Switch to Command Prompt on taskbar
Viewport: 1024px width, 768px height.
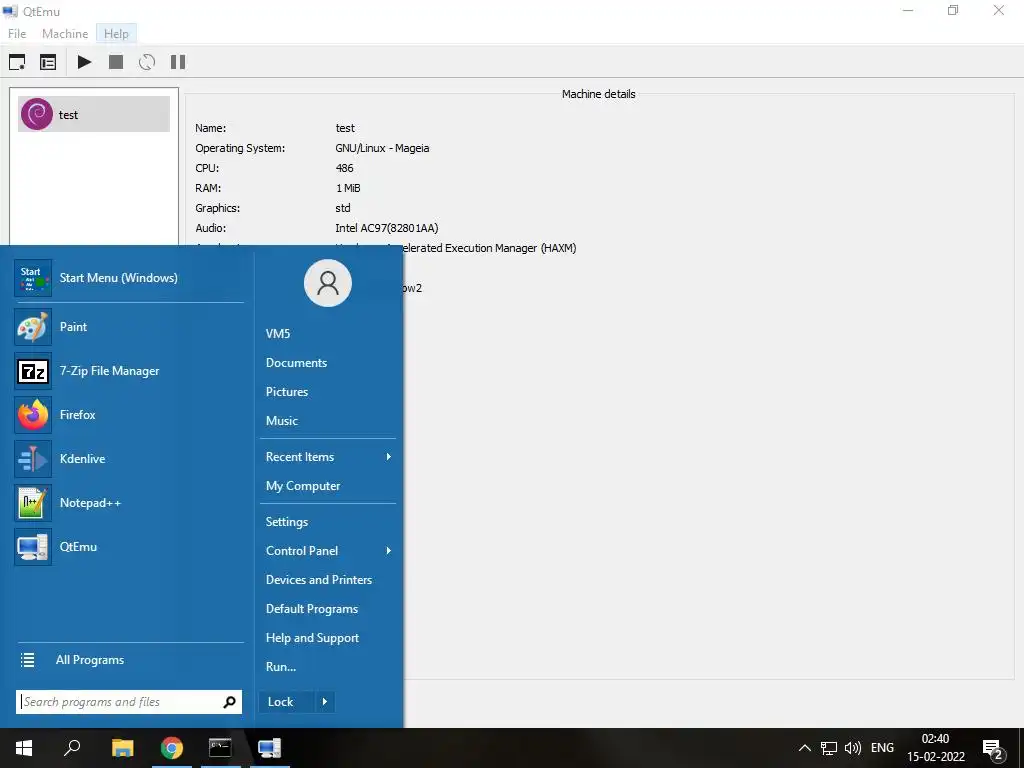[220, 748]
